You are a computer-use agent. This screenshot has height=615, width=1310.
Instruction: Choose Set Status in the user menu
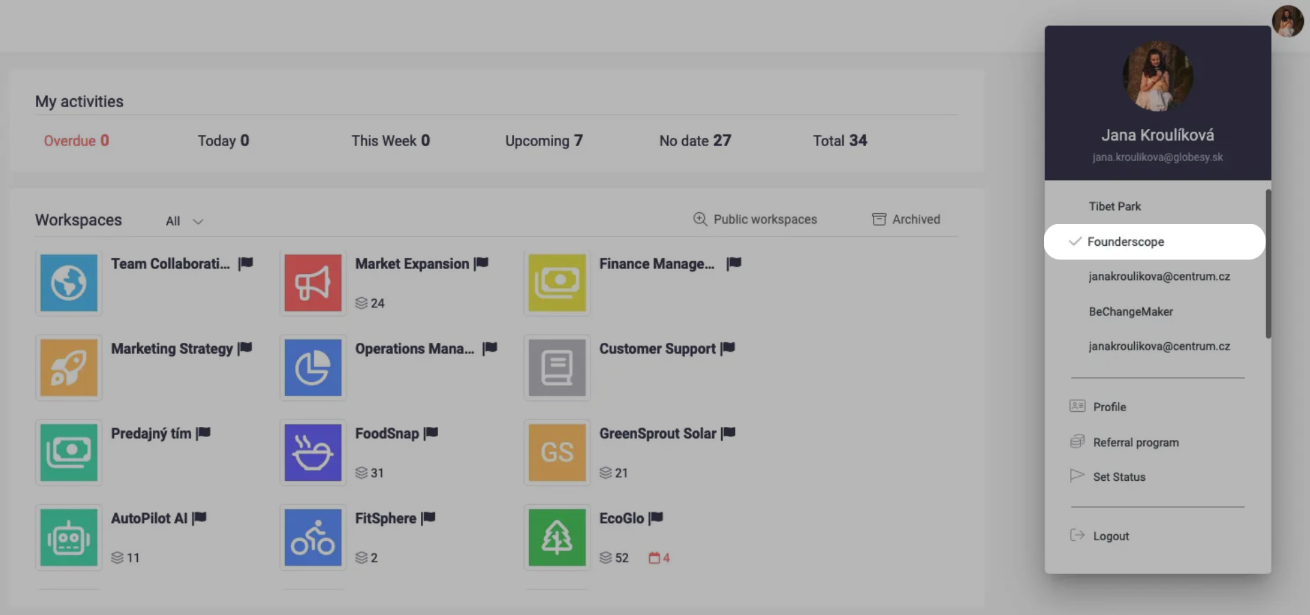pos(1118,477)
